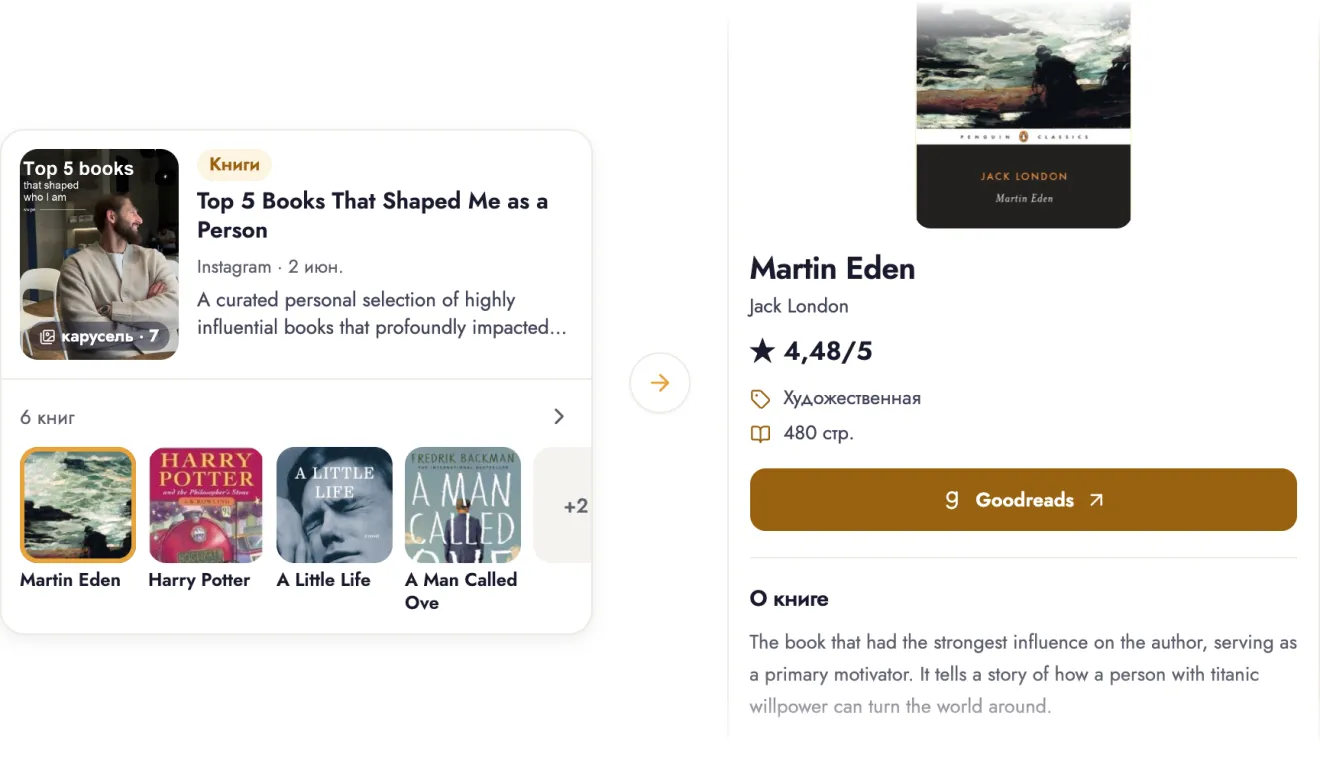The image size is (1320, 764).
Task: Click the A Man Called Ove label
Action: pyautogui.click(x=461, y=591)
